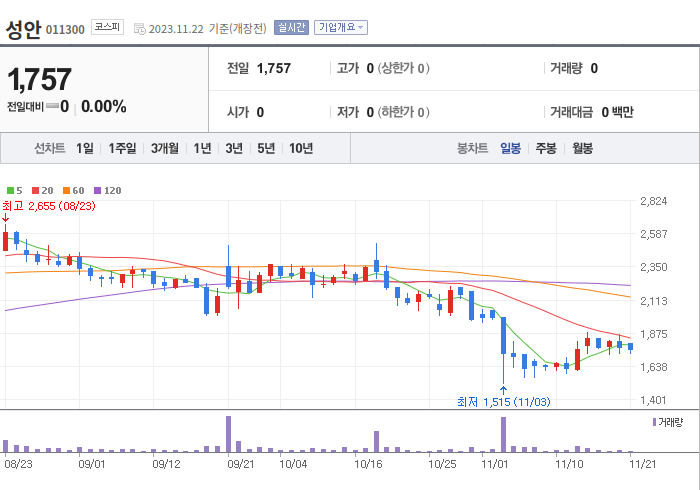The image size is (700, 490).
Task: Select the 1주일 line chart tab
Action: tap(122, 148)
